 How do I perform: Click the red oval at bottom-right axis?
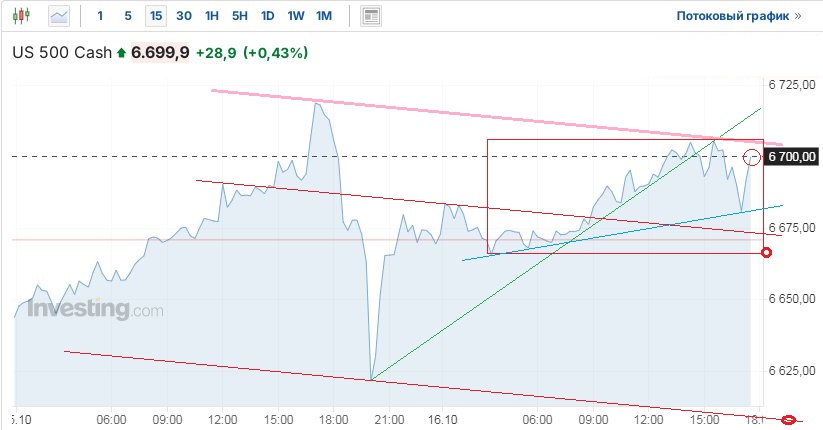[x=788, y=419]
